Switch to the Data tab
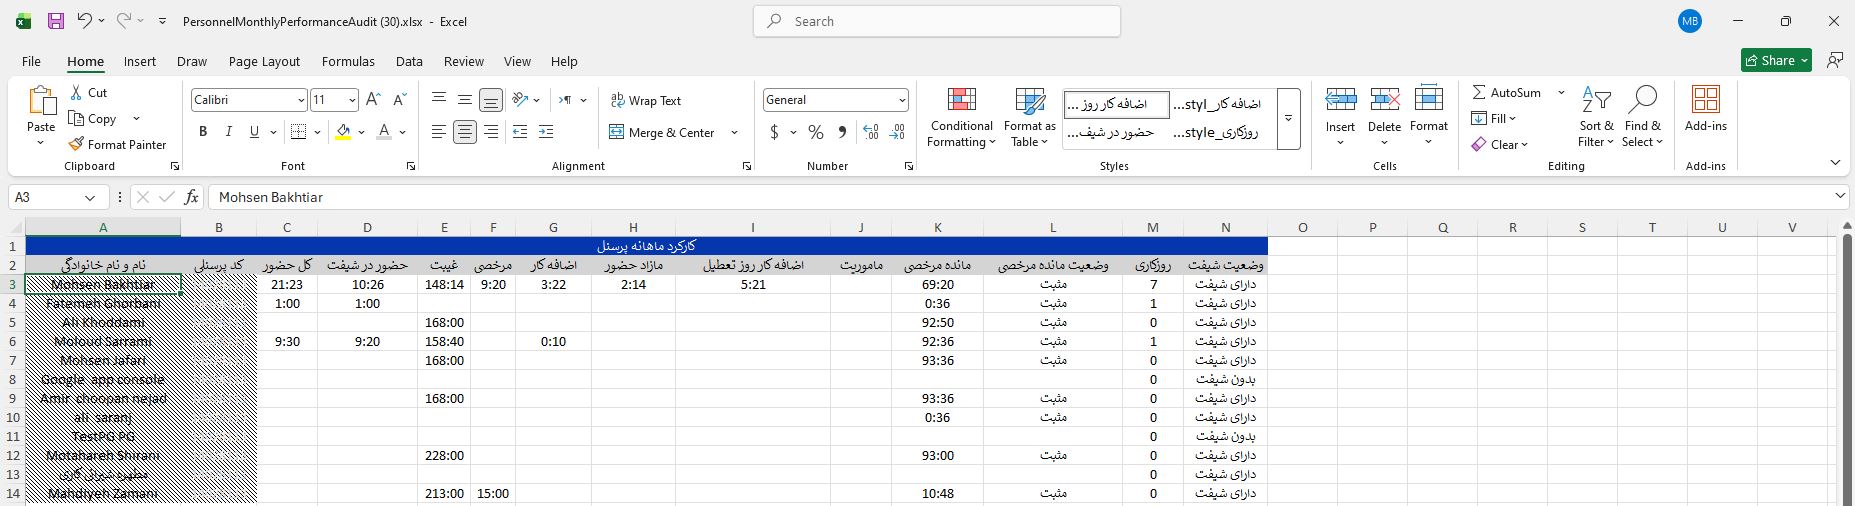 pos(409,61)
